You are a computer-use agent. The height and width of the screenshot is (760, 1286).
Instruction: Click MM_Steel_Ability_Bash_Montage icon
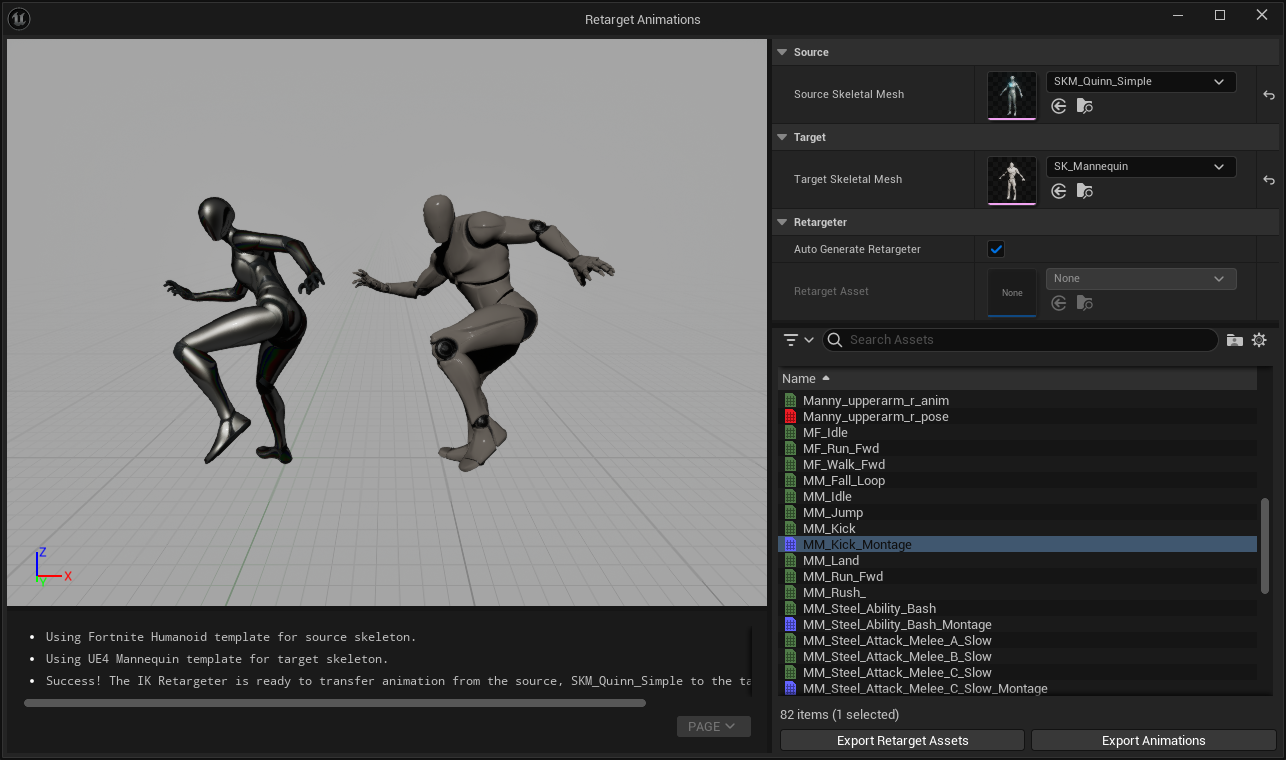coord(790,625)
